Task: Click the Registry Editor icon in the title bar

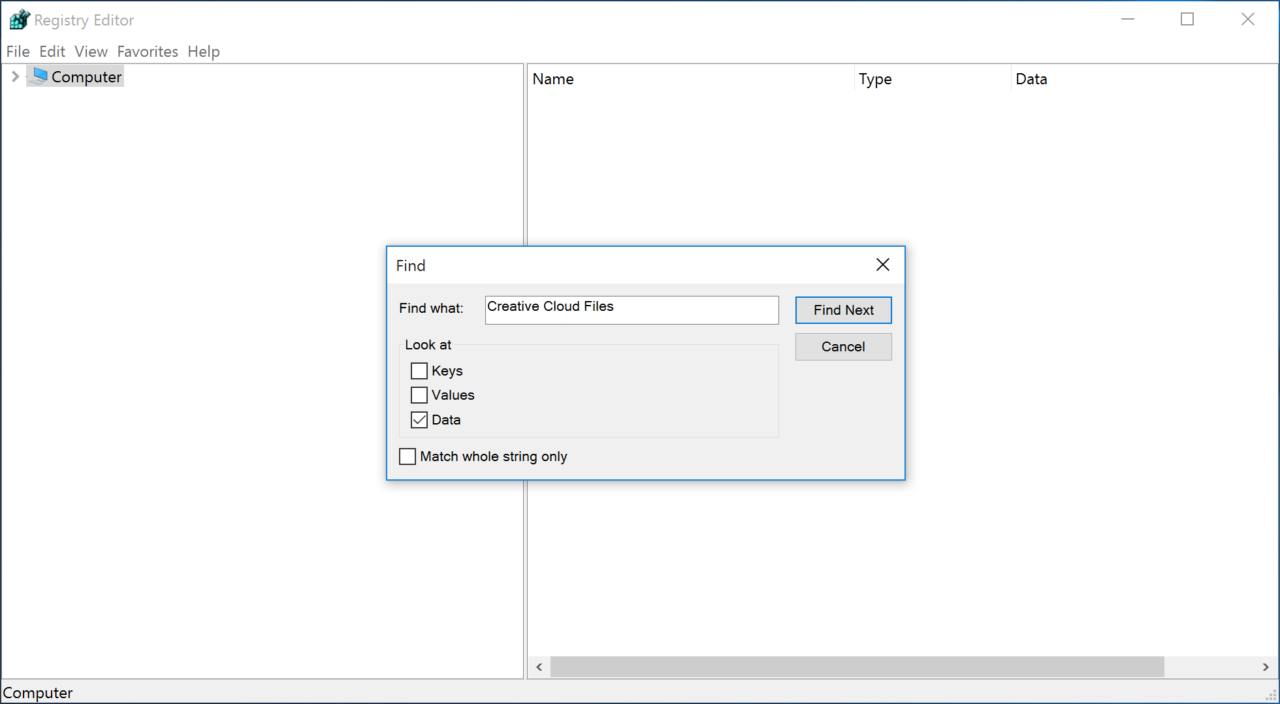Action: 19,19
